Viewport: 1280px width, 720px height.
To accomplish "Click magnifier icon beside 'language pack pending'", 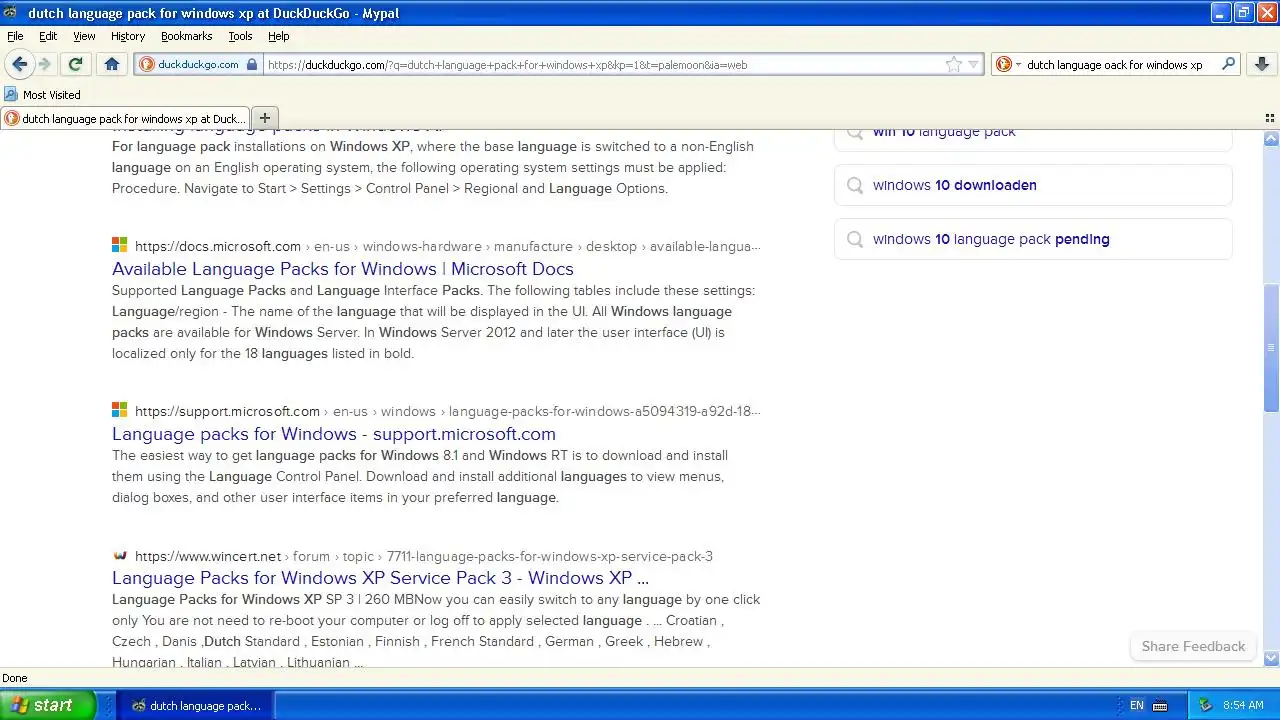I will 854,239.
